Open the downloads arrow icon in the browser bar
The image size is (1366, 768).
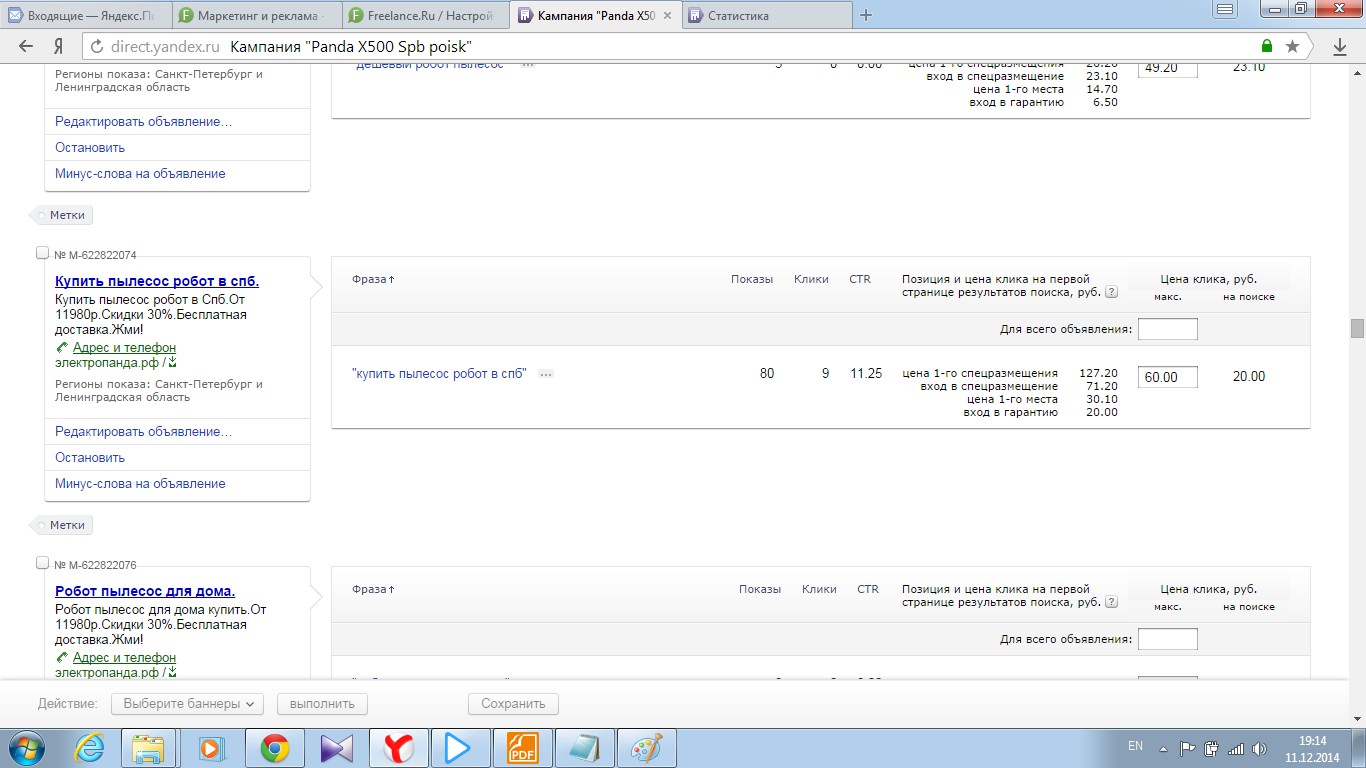click(x=1340, y=46)
